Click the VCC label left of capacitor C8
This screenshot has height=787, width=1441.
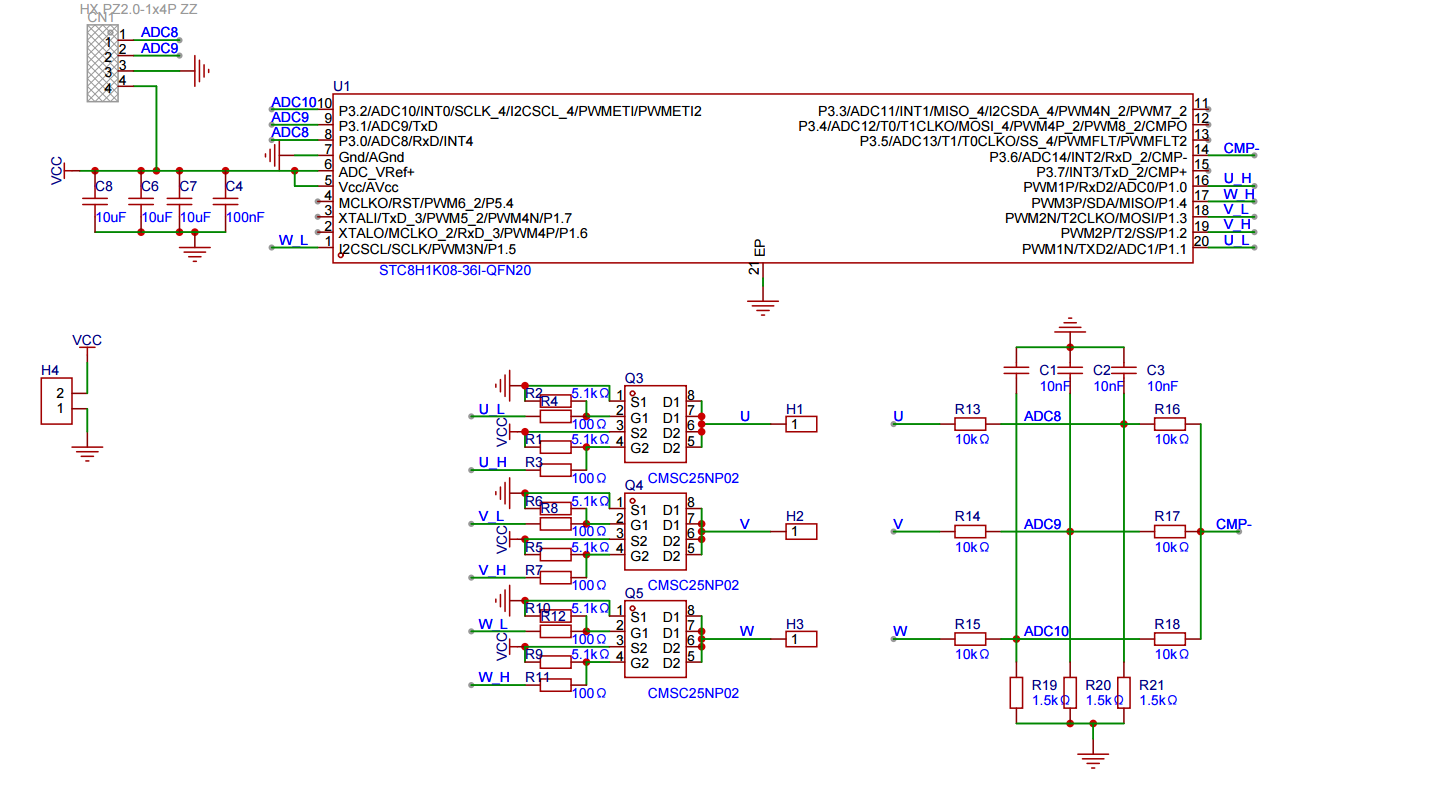click(56, 170)
